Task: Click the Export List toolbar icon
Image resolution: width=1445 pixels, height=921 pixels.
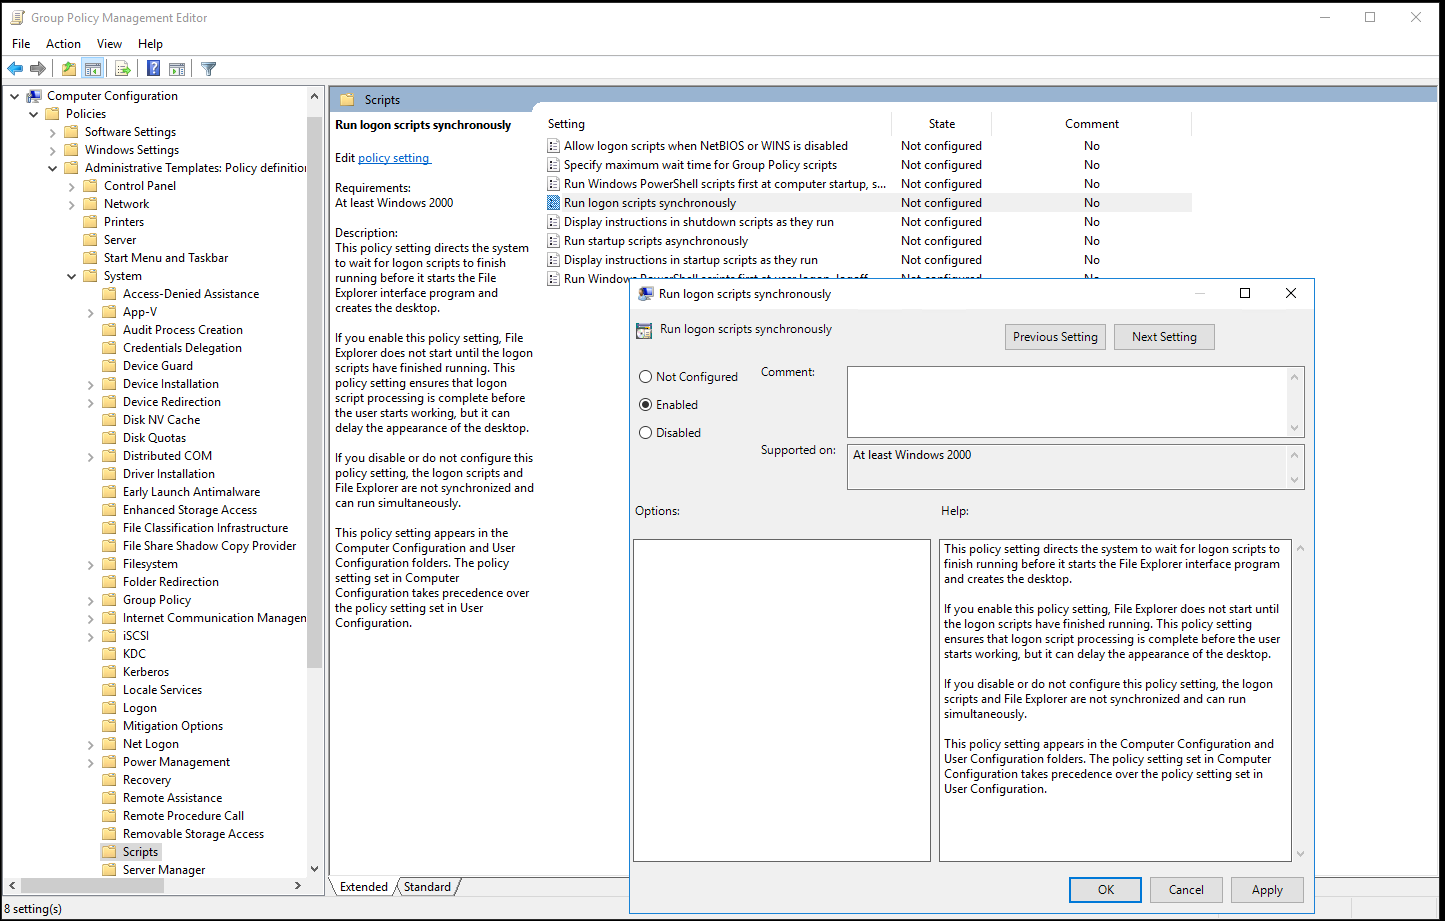Action: coord(122,68)
